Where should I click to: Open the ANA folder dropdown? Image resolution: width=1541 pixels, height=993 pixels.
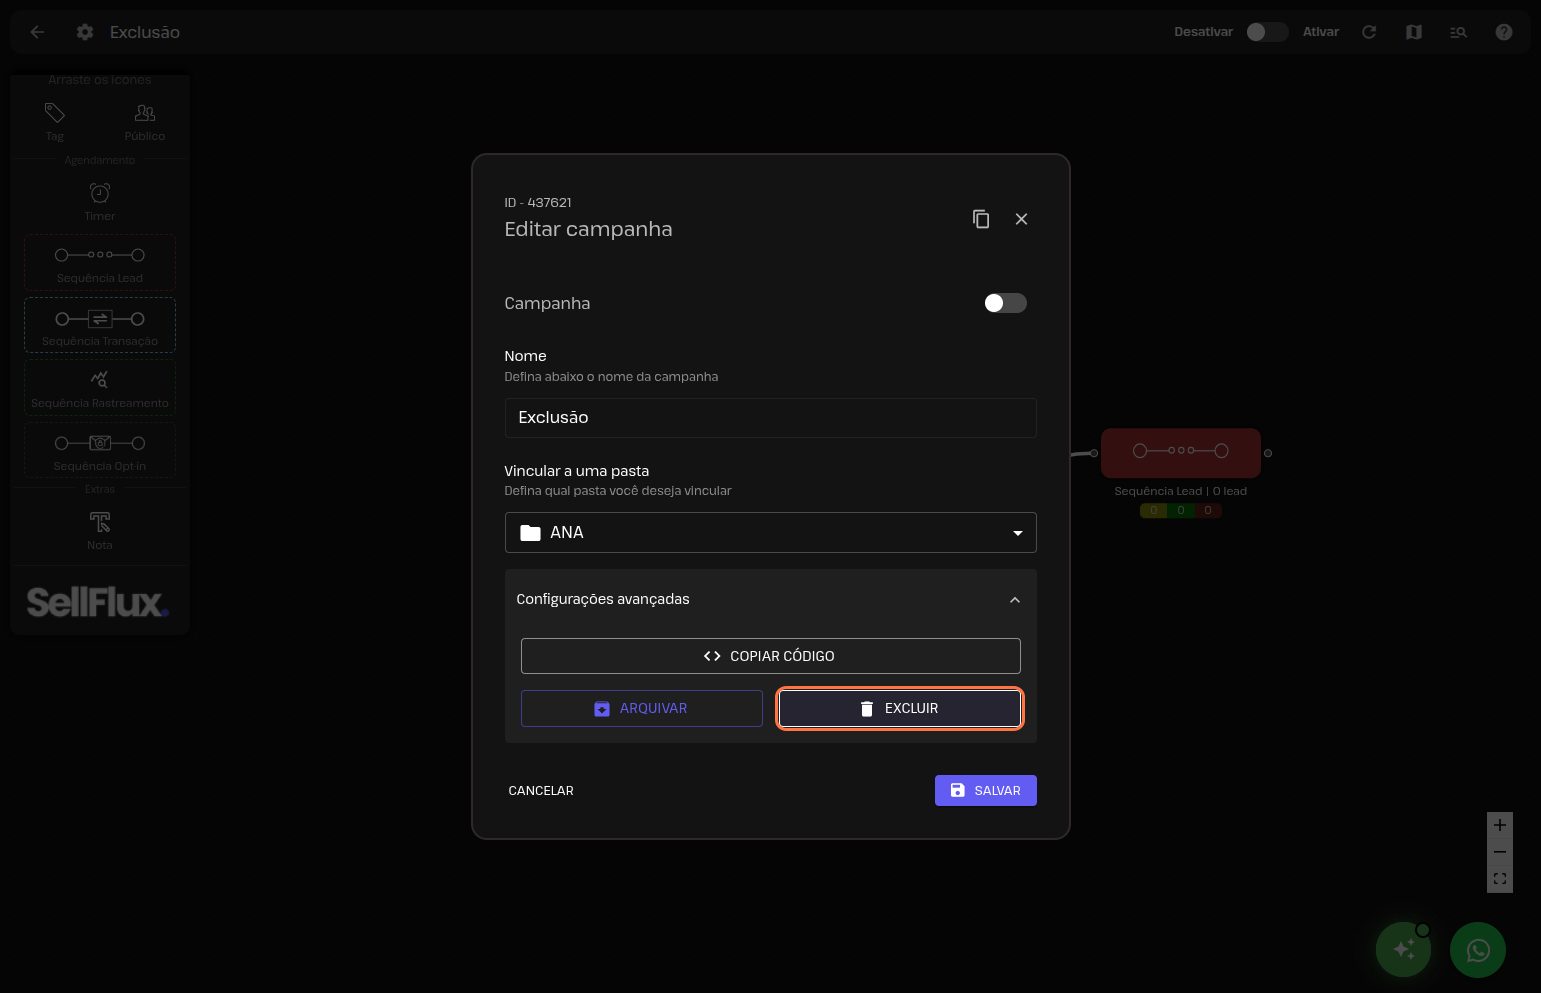(x=770, y=533)
